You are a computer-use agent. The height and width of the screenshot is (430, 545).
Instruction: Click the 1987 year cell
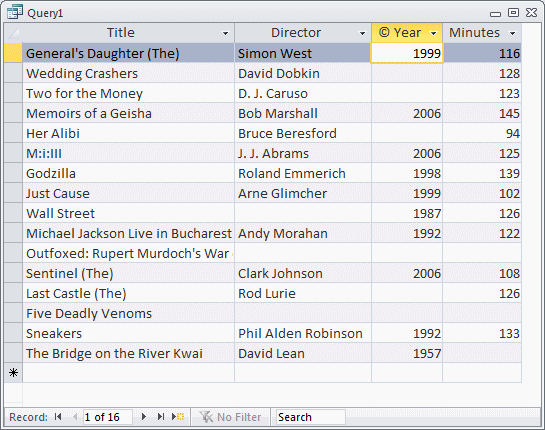click(x=407, y=213)
